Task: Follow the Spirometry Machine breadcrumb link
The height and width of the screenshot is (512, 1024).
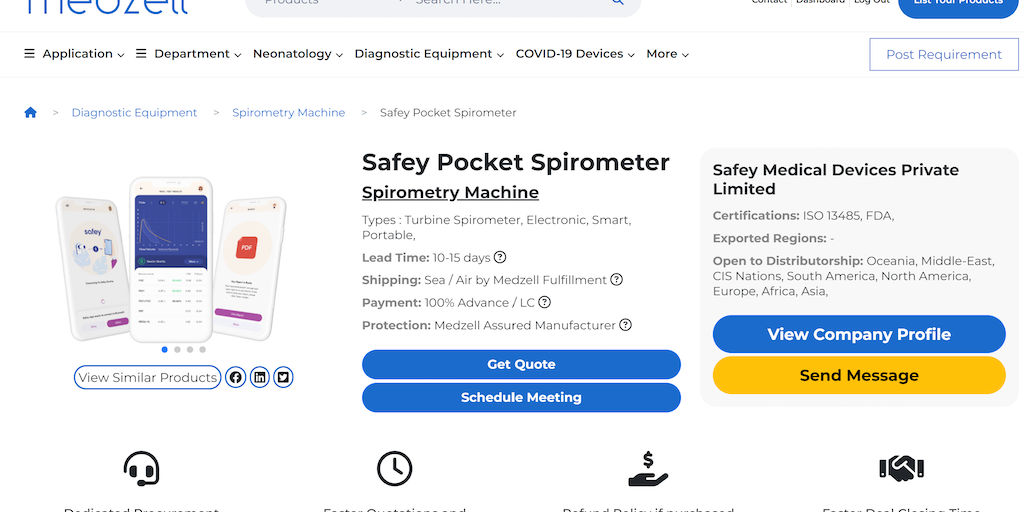Action: tap(288, 113)
